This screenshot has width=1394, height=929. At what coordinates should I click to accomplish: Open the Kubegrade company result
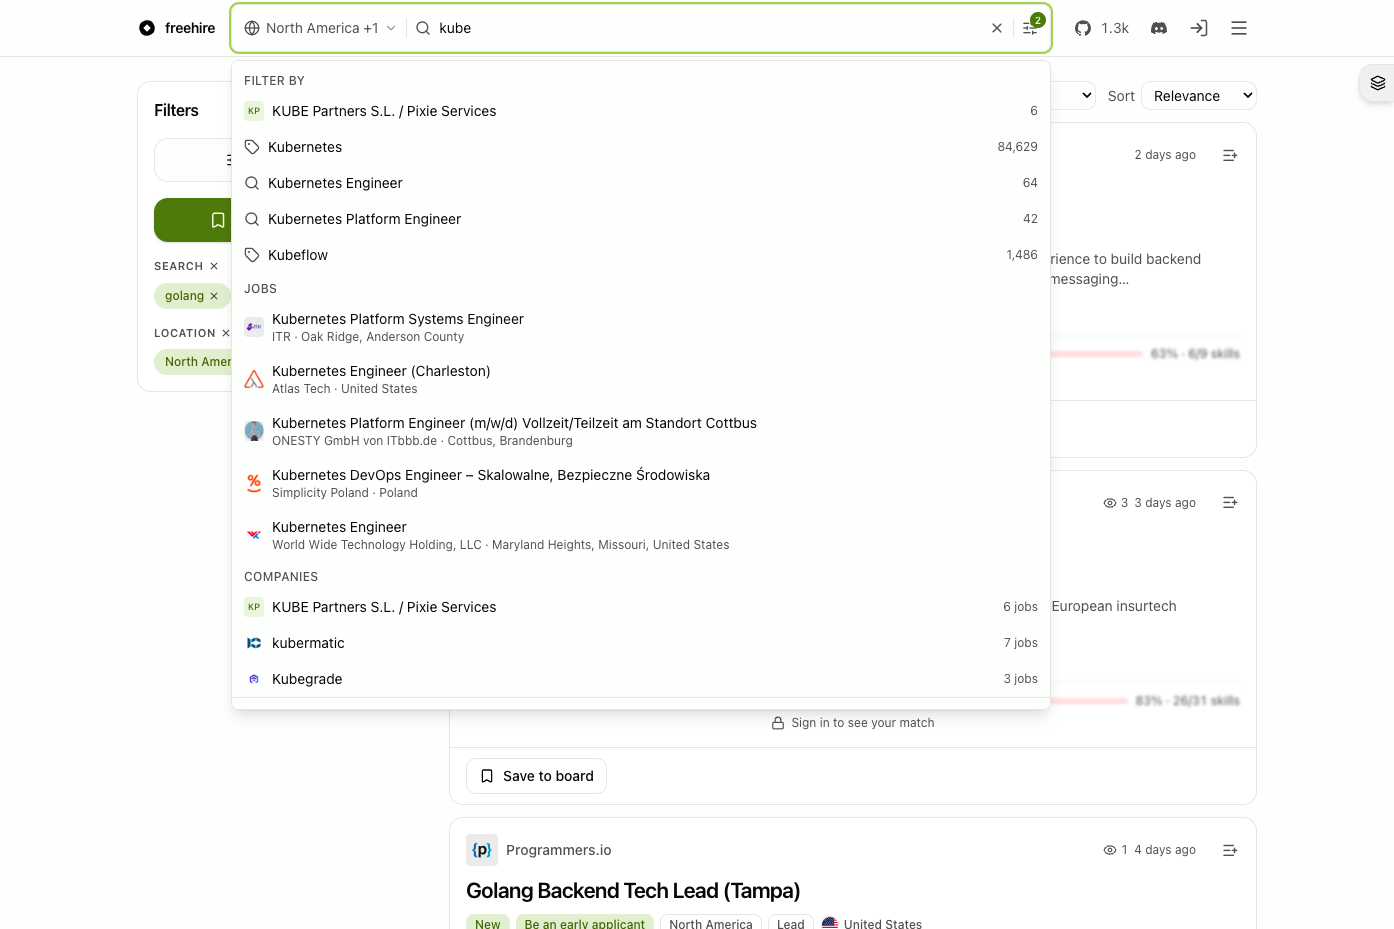click(641, 679)
